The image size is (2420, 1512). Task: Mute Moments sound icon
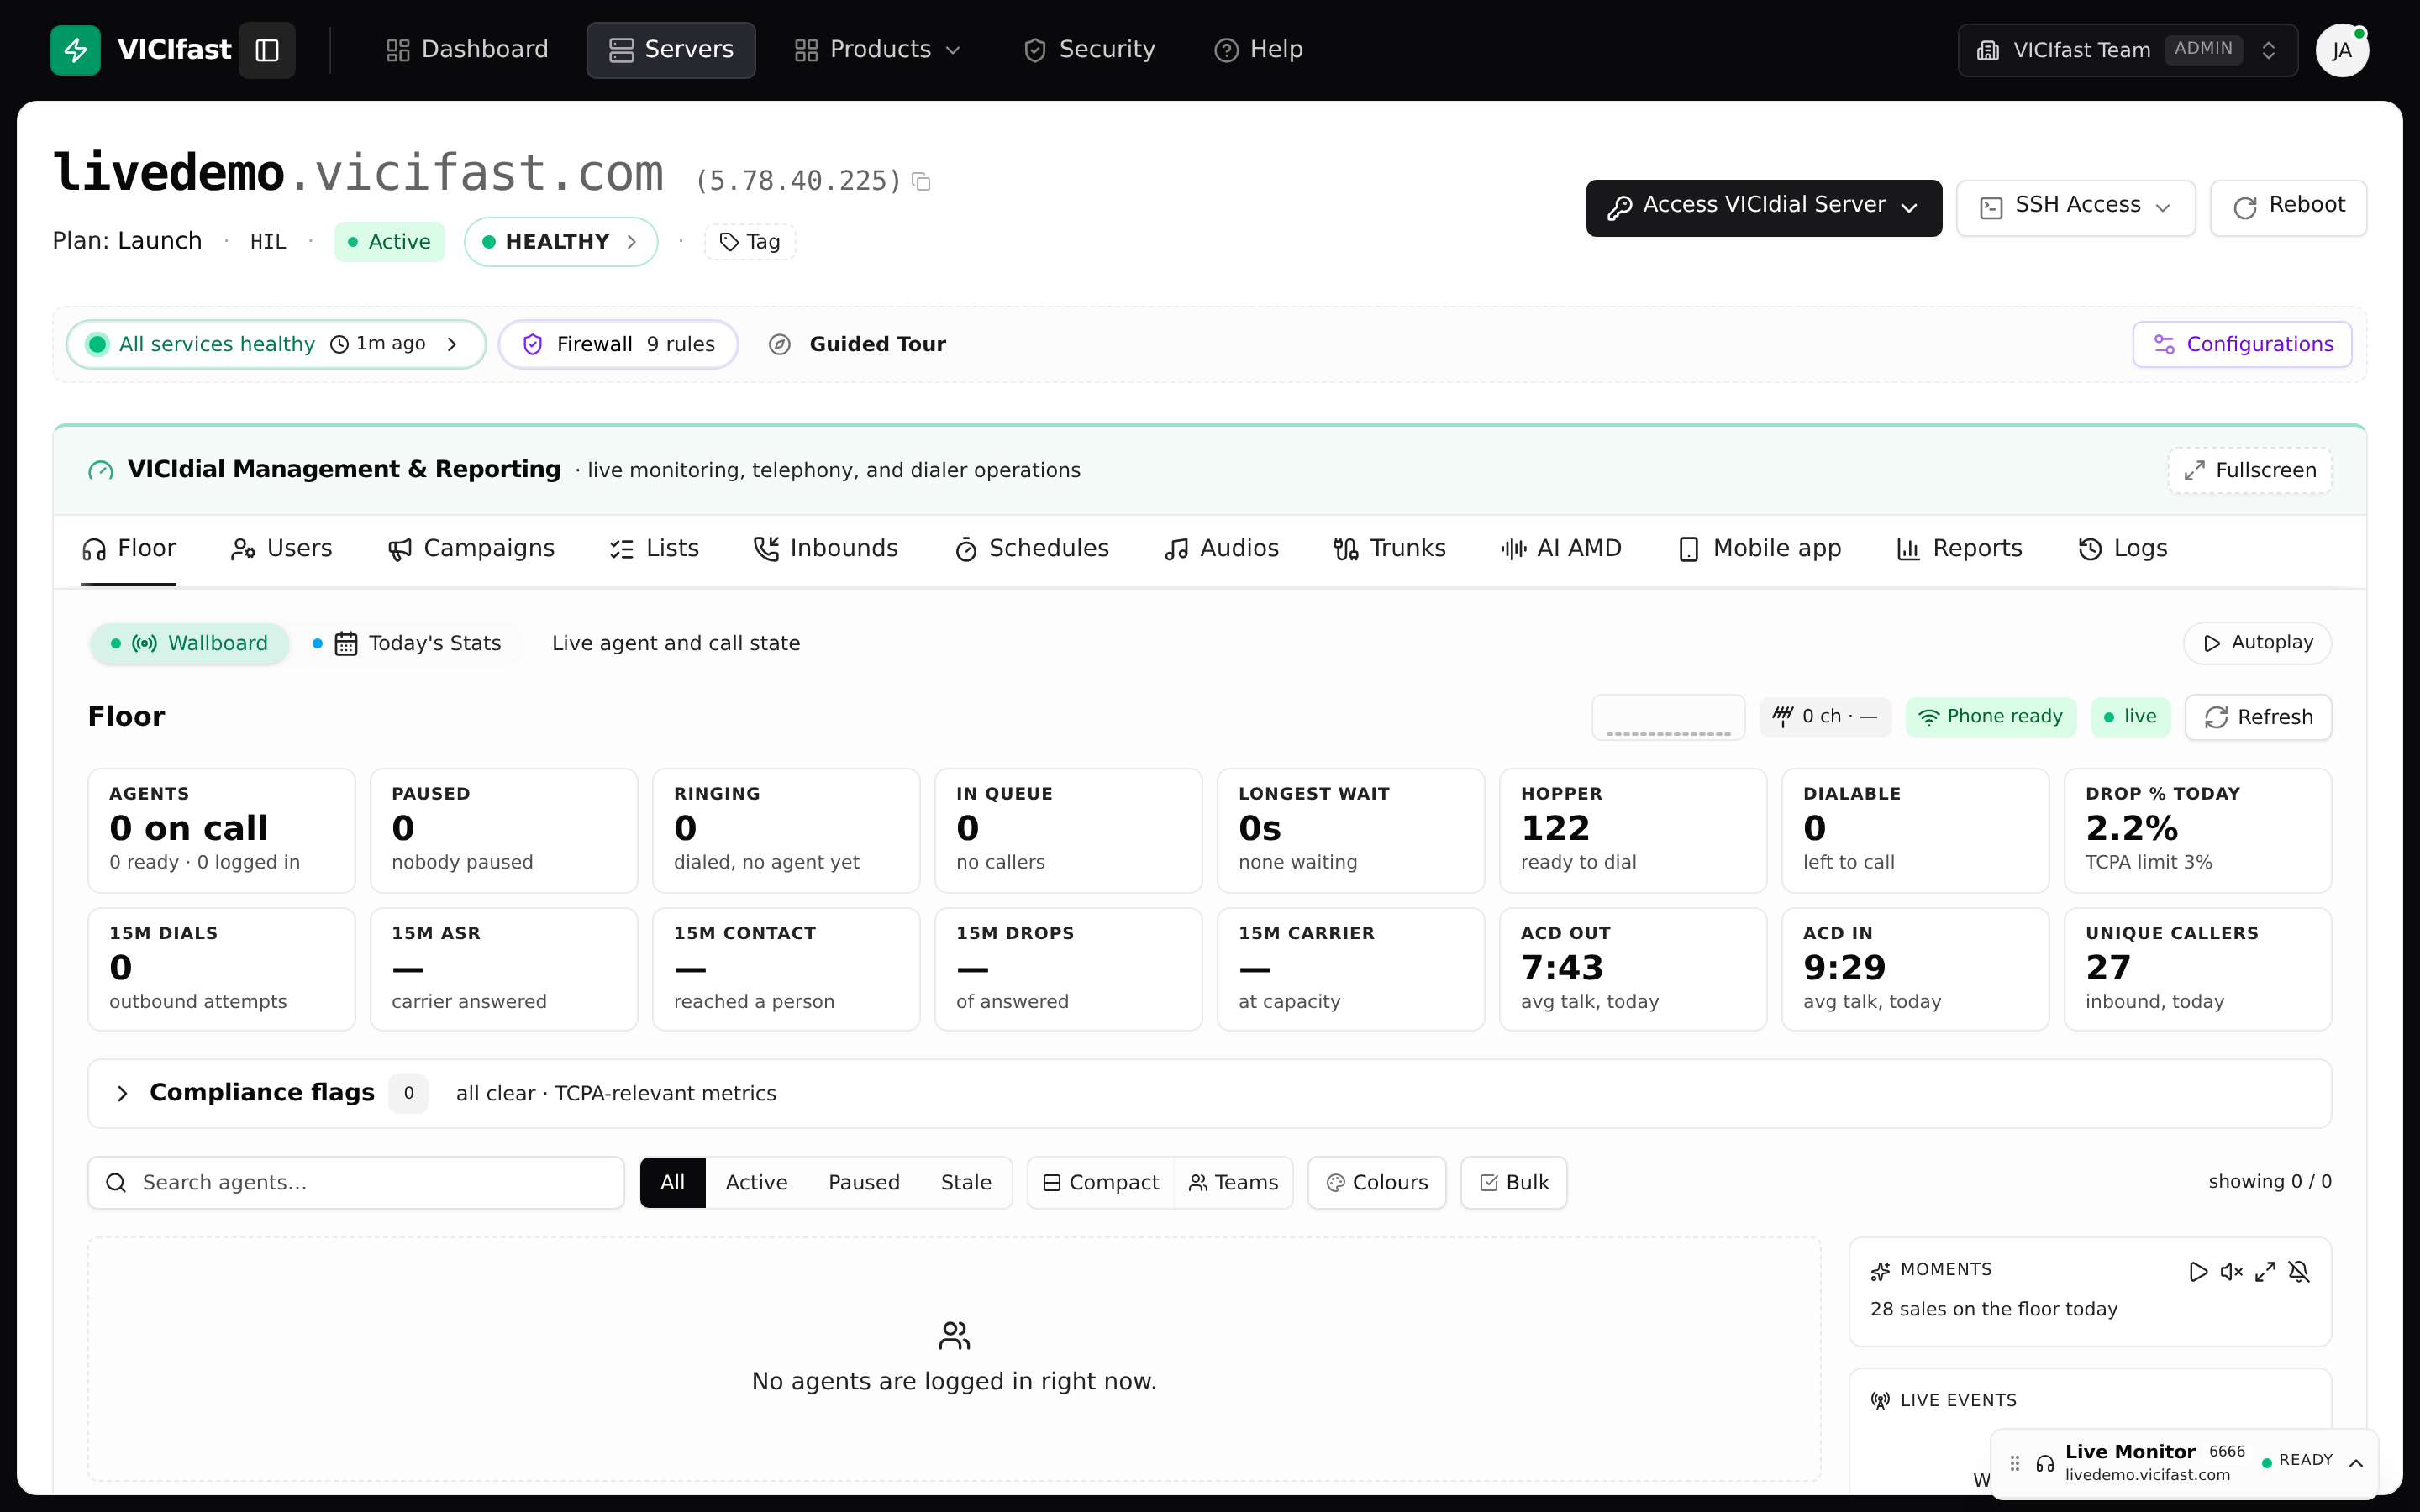pos(2231,1271)
